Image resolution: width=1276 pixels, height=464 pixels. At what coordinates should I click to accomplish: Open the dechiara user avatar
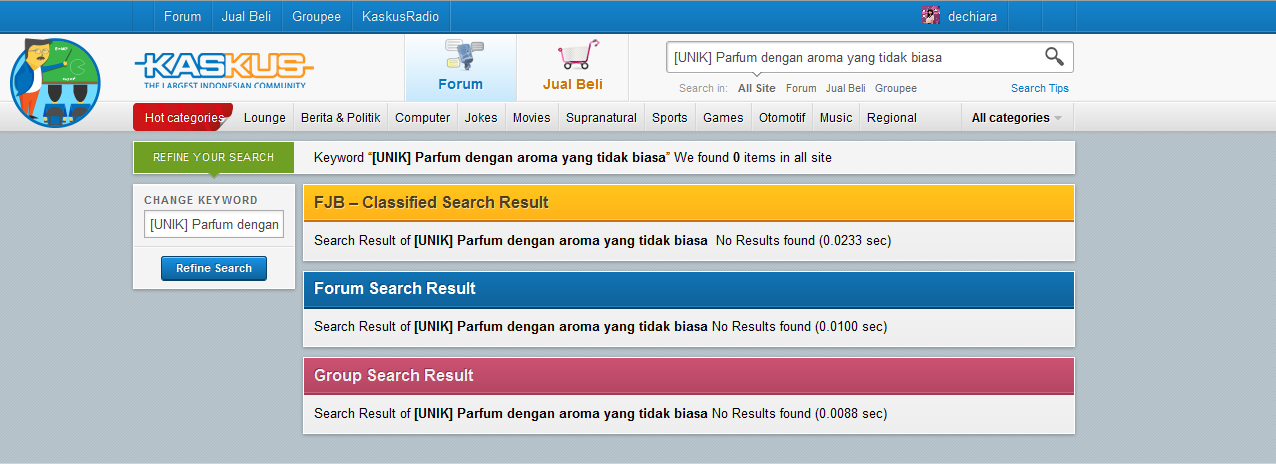point(931,16)
